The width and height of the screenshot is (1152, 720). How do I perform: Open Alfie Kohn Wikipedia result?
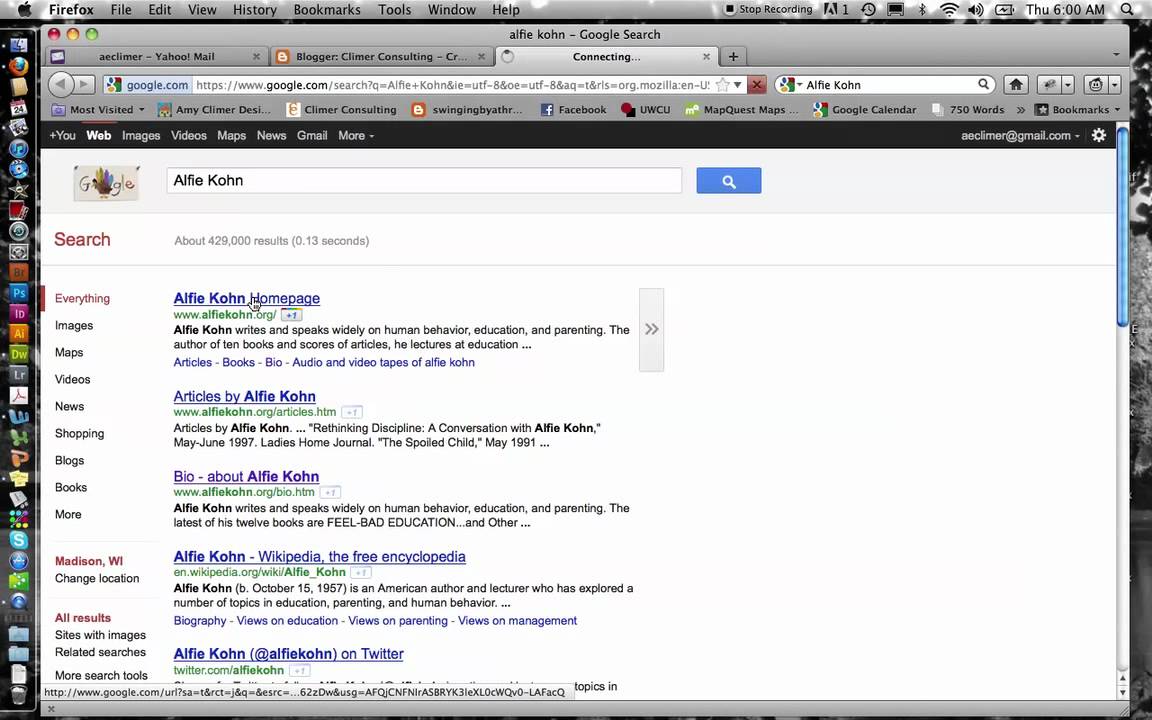point(320,557)
